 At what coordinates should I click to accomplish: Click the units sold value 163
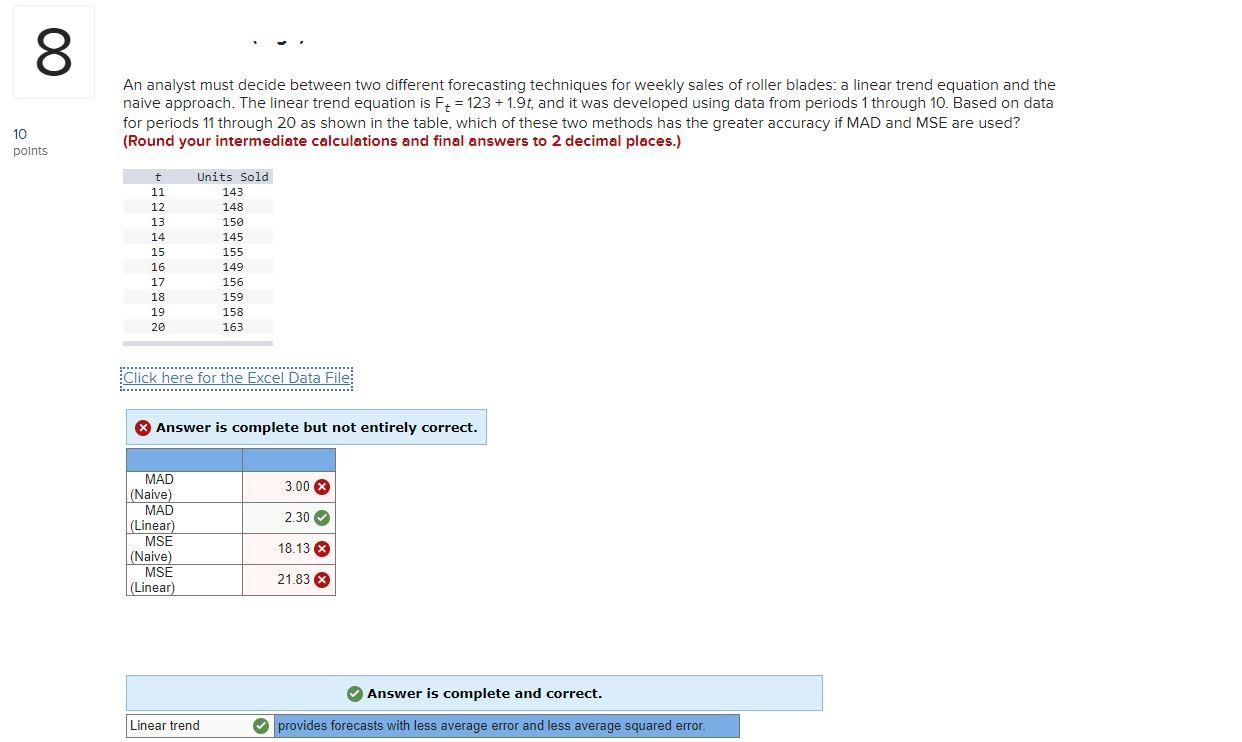pyautogui.click(x=233, y=327)
